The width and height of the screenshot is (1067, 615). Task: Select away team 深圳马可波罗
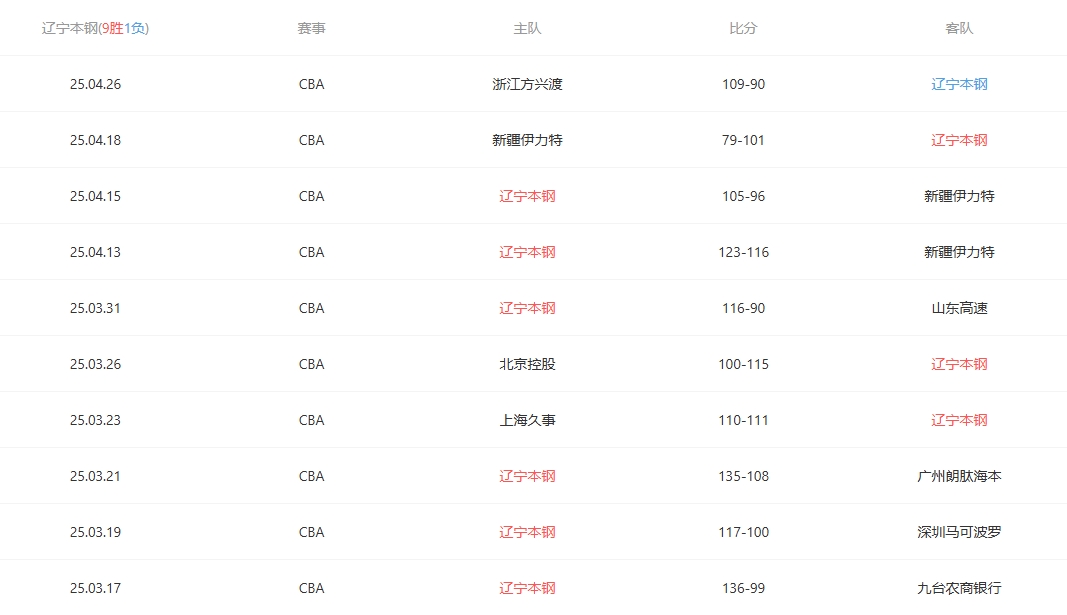[959, 532]
